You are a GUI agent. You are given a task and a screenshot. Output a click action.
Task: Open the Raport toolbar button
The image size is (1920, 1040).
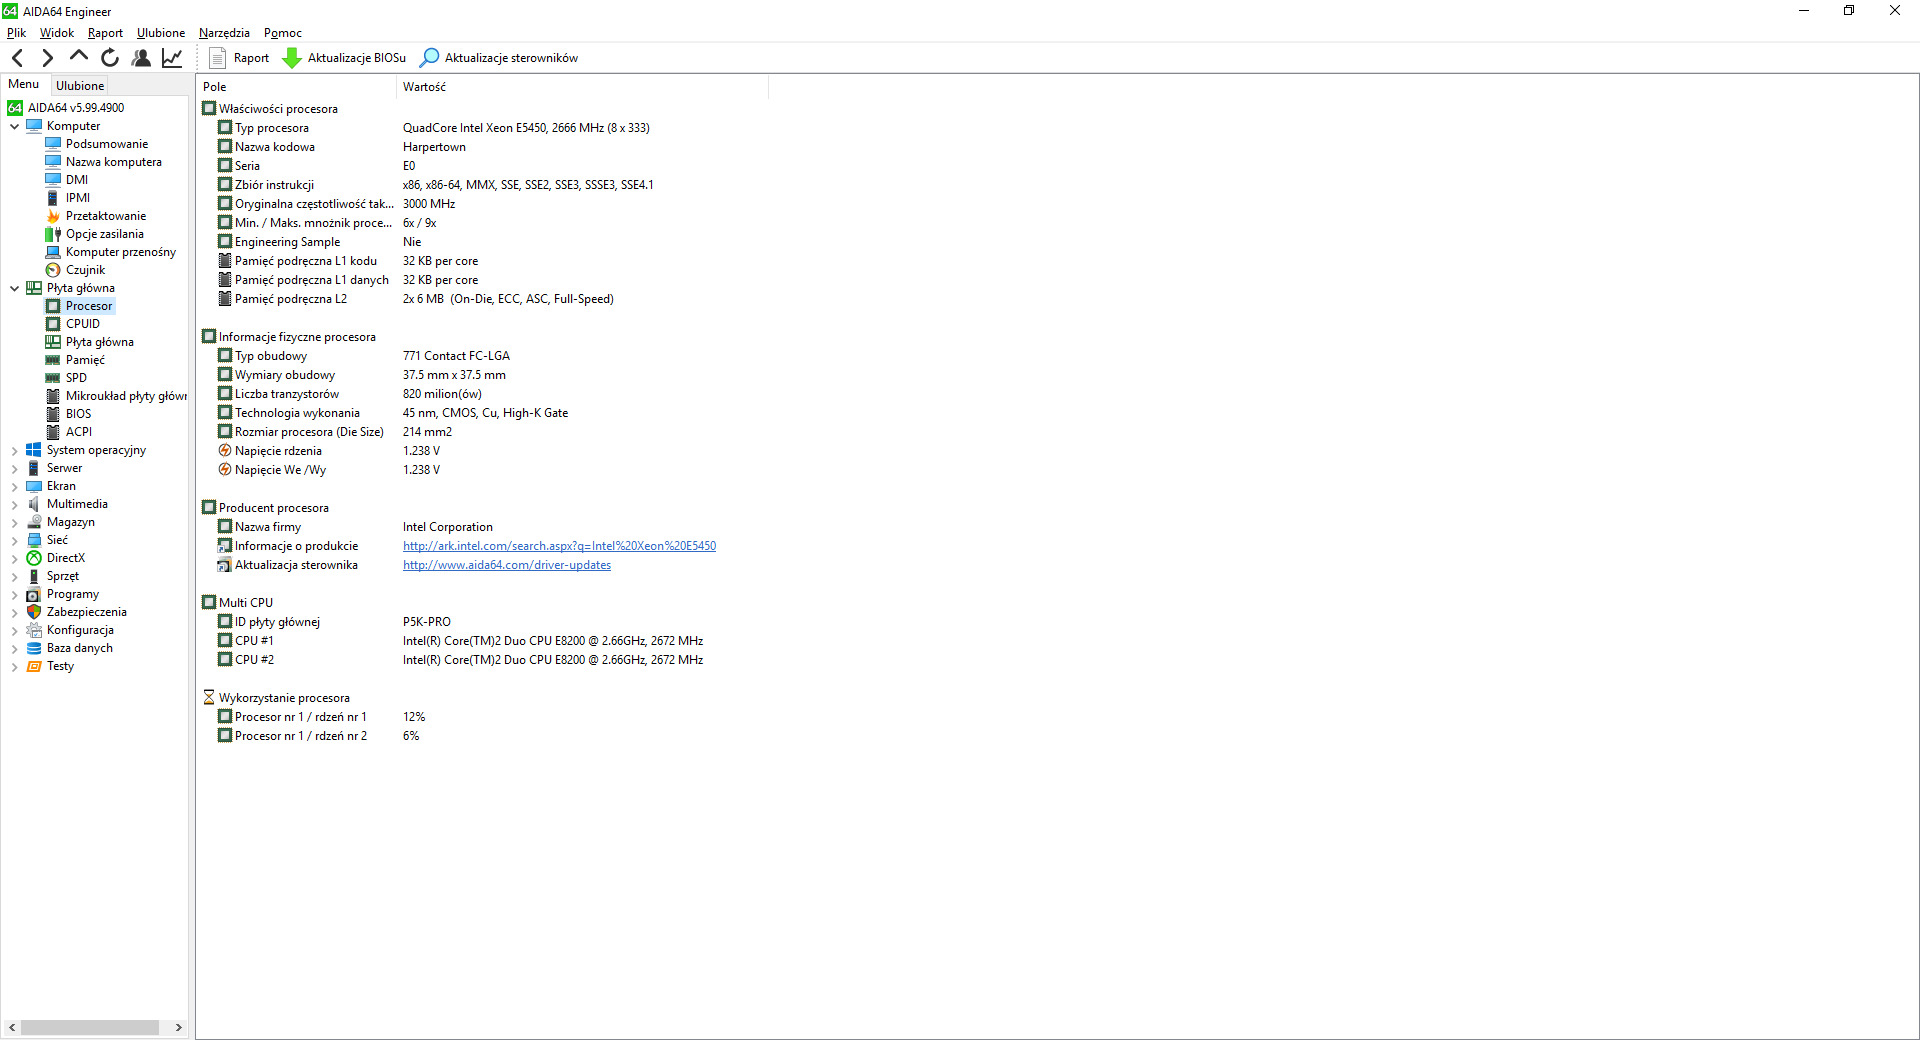[239, 58]
